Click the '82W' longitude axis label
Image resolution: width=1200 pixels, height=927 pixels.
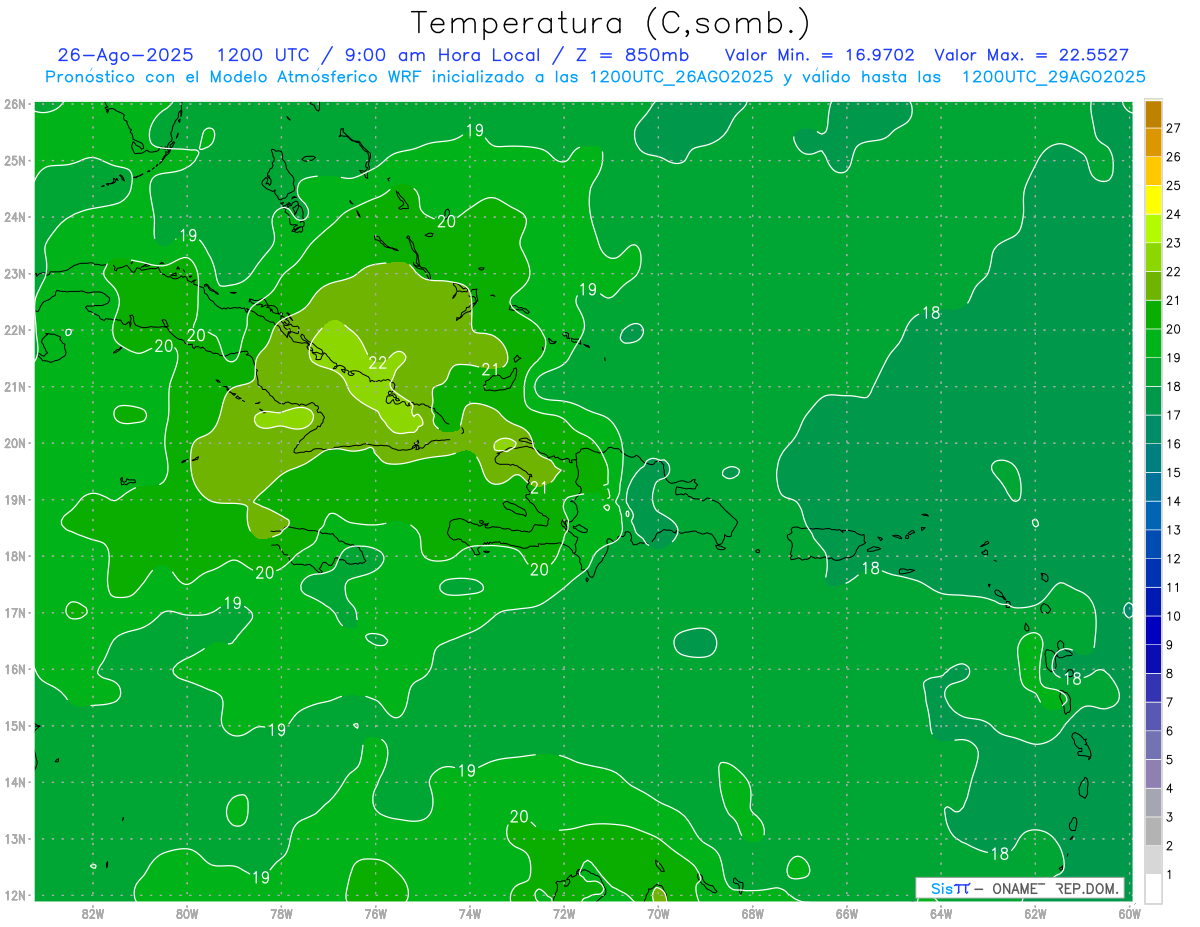(92, 912)
